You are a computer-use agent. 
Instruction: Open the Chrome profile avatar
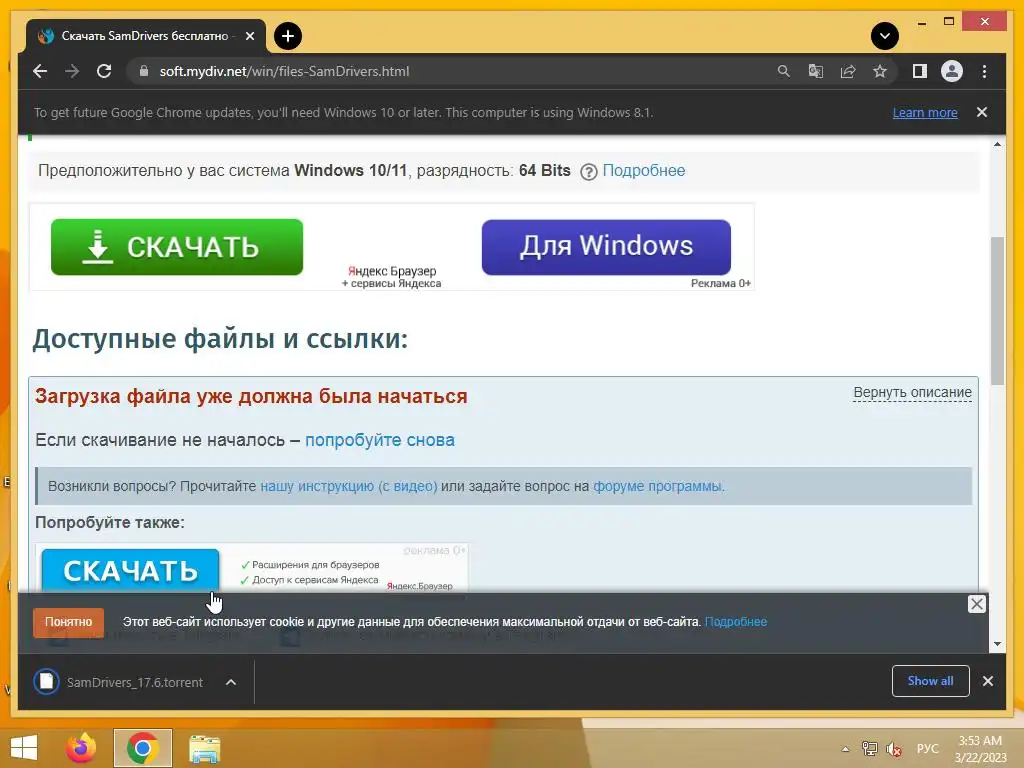point(952,71)
